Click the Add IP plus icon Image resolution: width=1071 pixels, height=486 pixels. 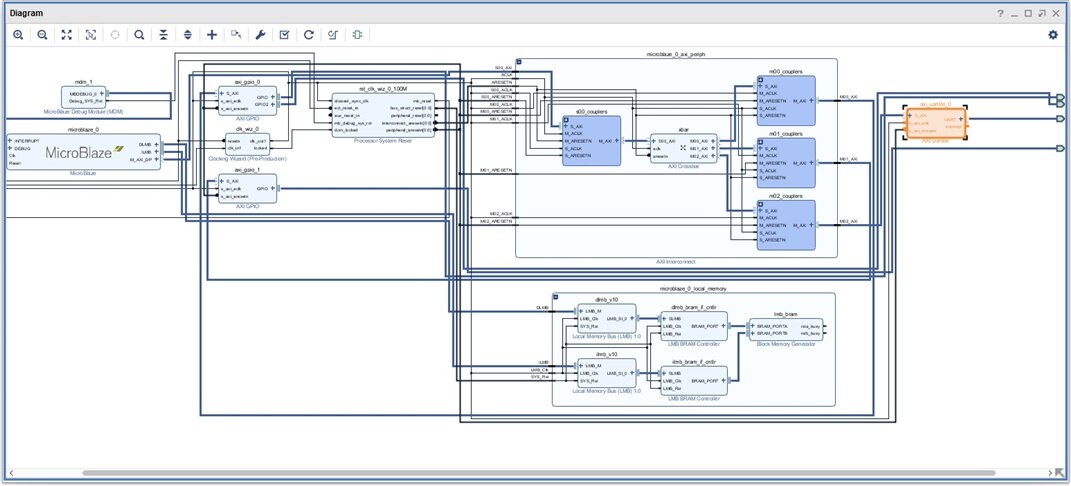[x=212, y=34]
